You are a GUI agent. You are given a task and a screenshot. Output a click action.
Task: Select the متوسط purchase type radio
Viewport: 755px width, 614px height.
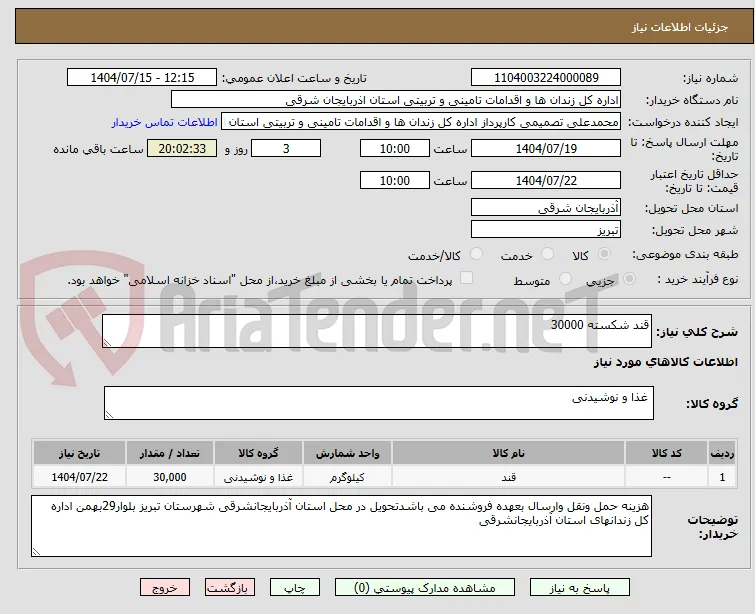[x=565, y=279]
